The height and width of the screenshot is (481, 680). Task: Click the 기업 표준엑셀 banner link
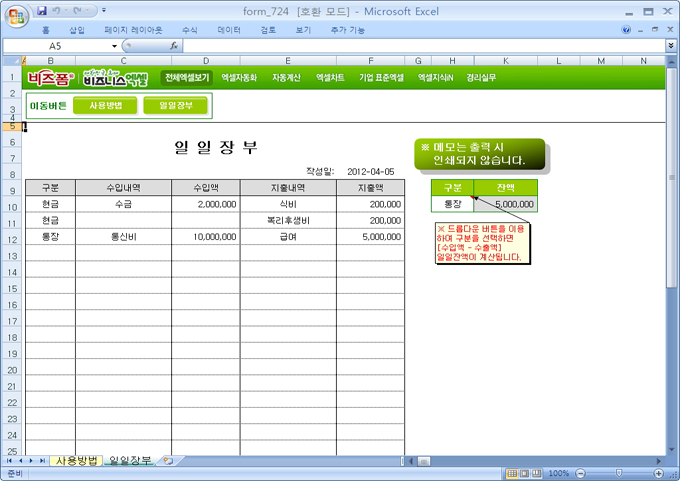[x=381, y=78]
